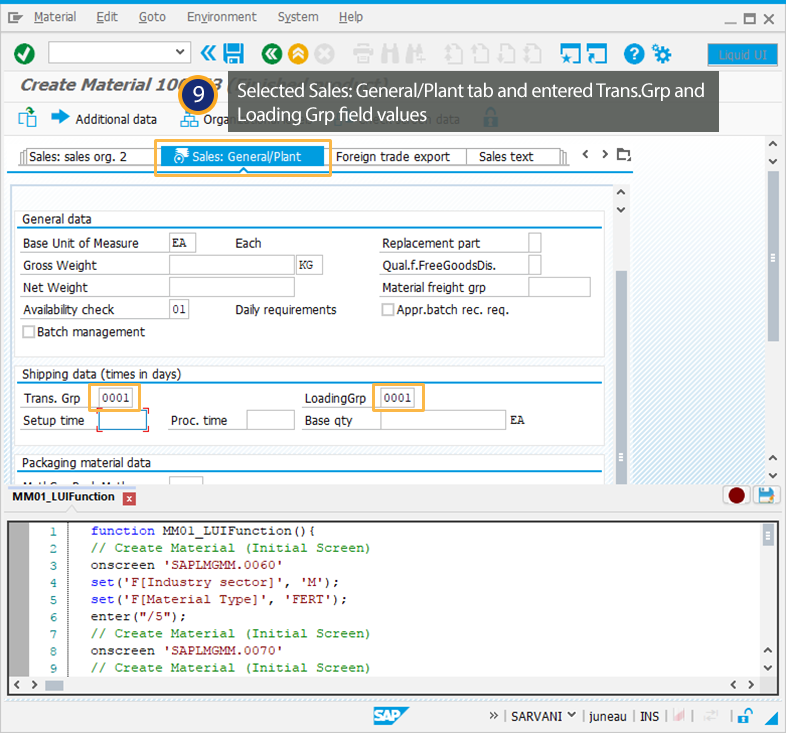Open the Edit menu
The image size is (786, 733).
click(x=107, y=17)
